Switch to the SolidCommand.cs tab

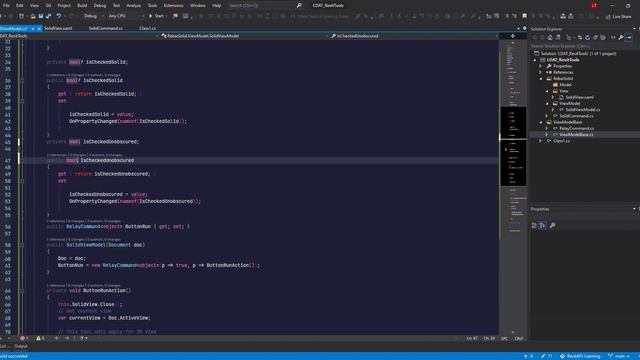106,29
